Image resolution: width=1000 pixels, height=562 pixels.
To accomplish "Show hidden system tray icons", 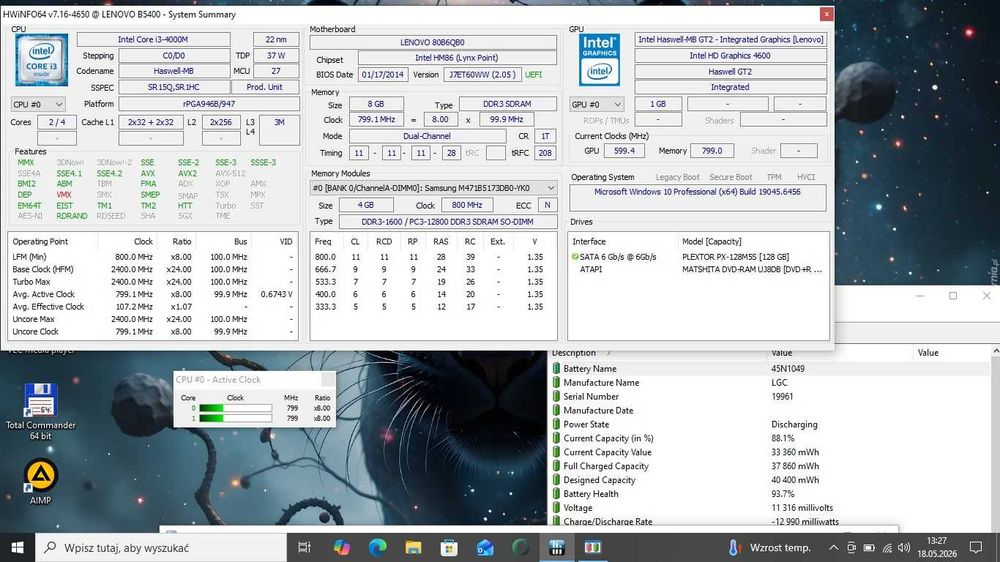I will (834, 547).
